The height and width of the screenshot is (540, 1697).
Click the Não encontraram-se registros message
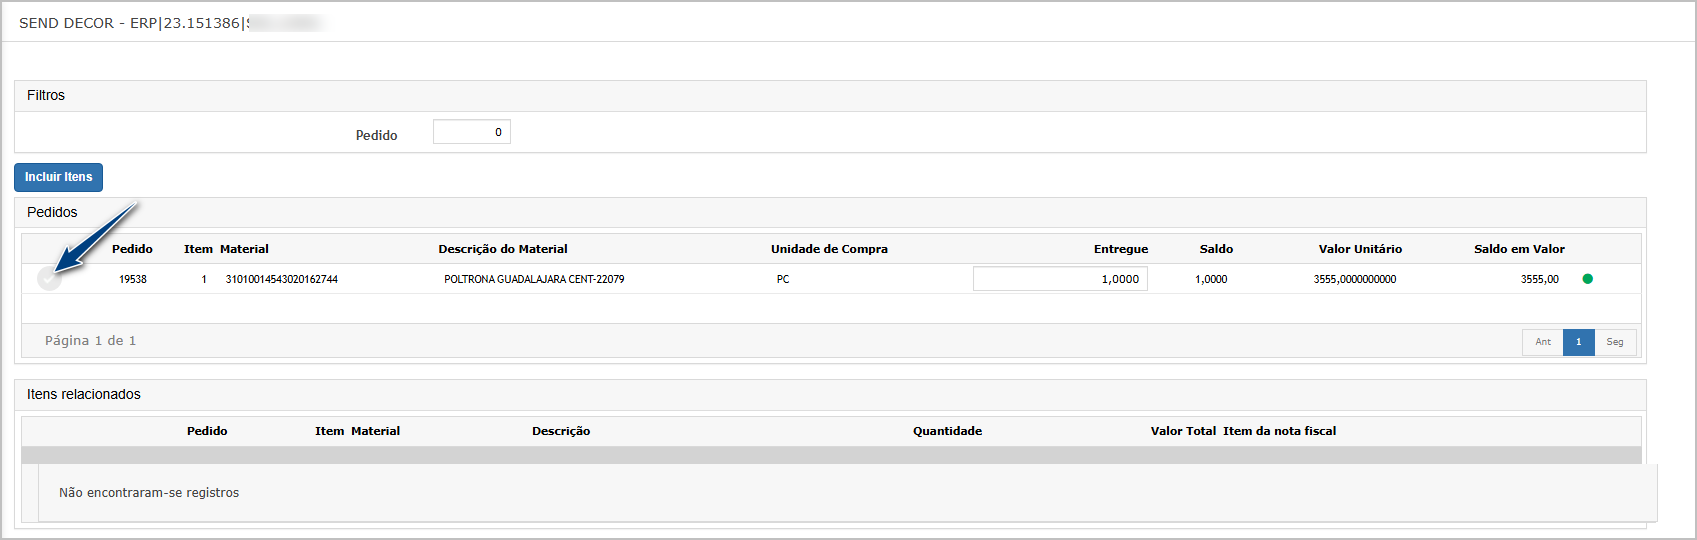coord(149,493)
